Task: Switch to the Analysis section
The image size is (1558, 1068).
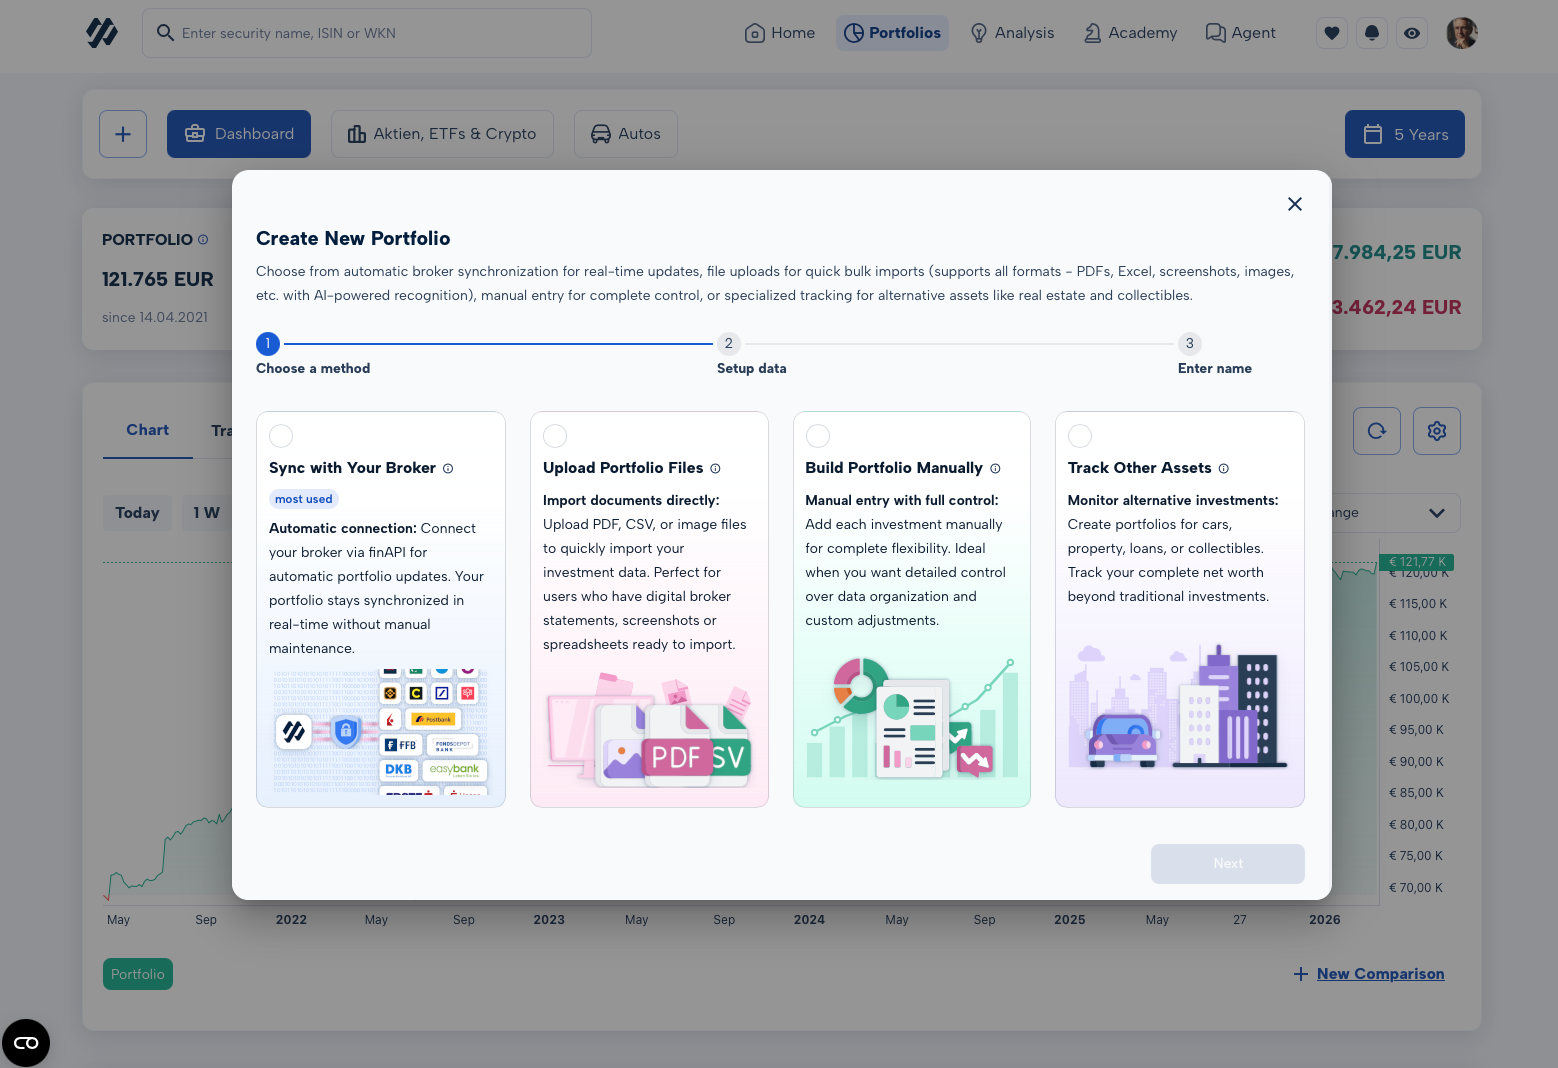Action: click(1012, 32)
